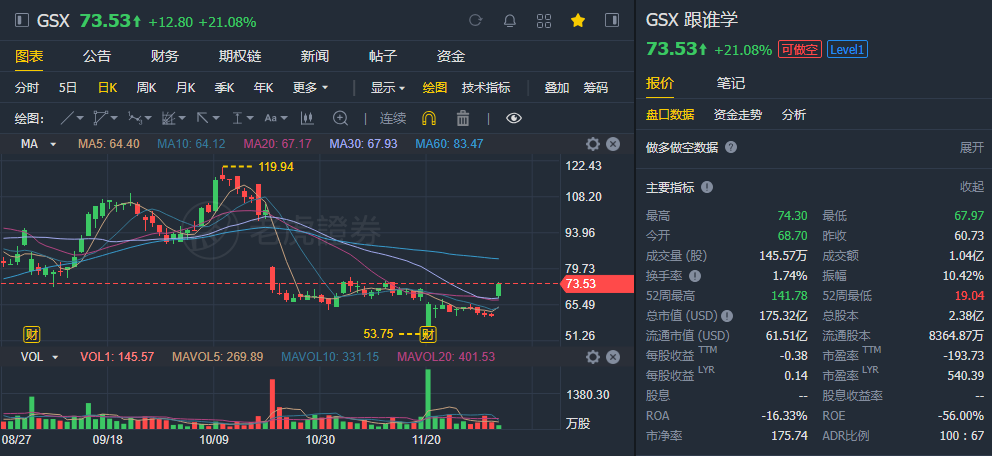Open the price alert bell icon
The width and height of the screenshot is (992, 456).
[509, 21]
